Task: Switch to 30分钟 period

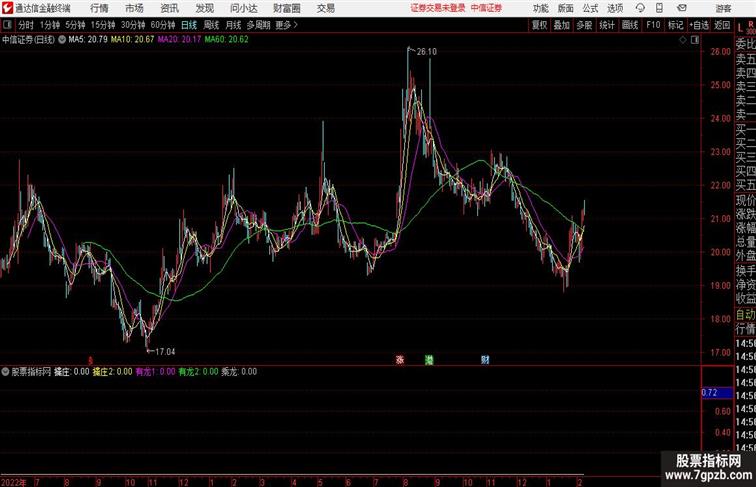Action: point(133,25)
